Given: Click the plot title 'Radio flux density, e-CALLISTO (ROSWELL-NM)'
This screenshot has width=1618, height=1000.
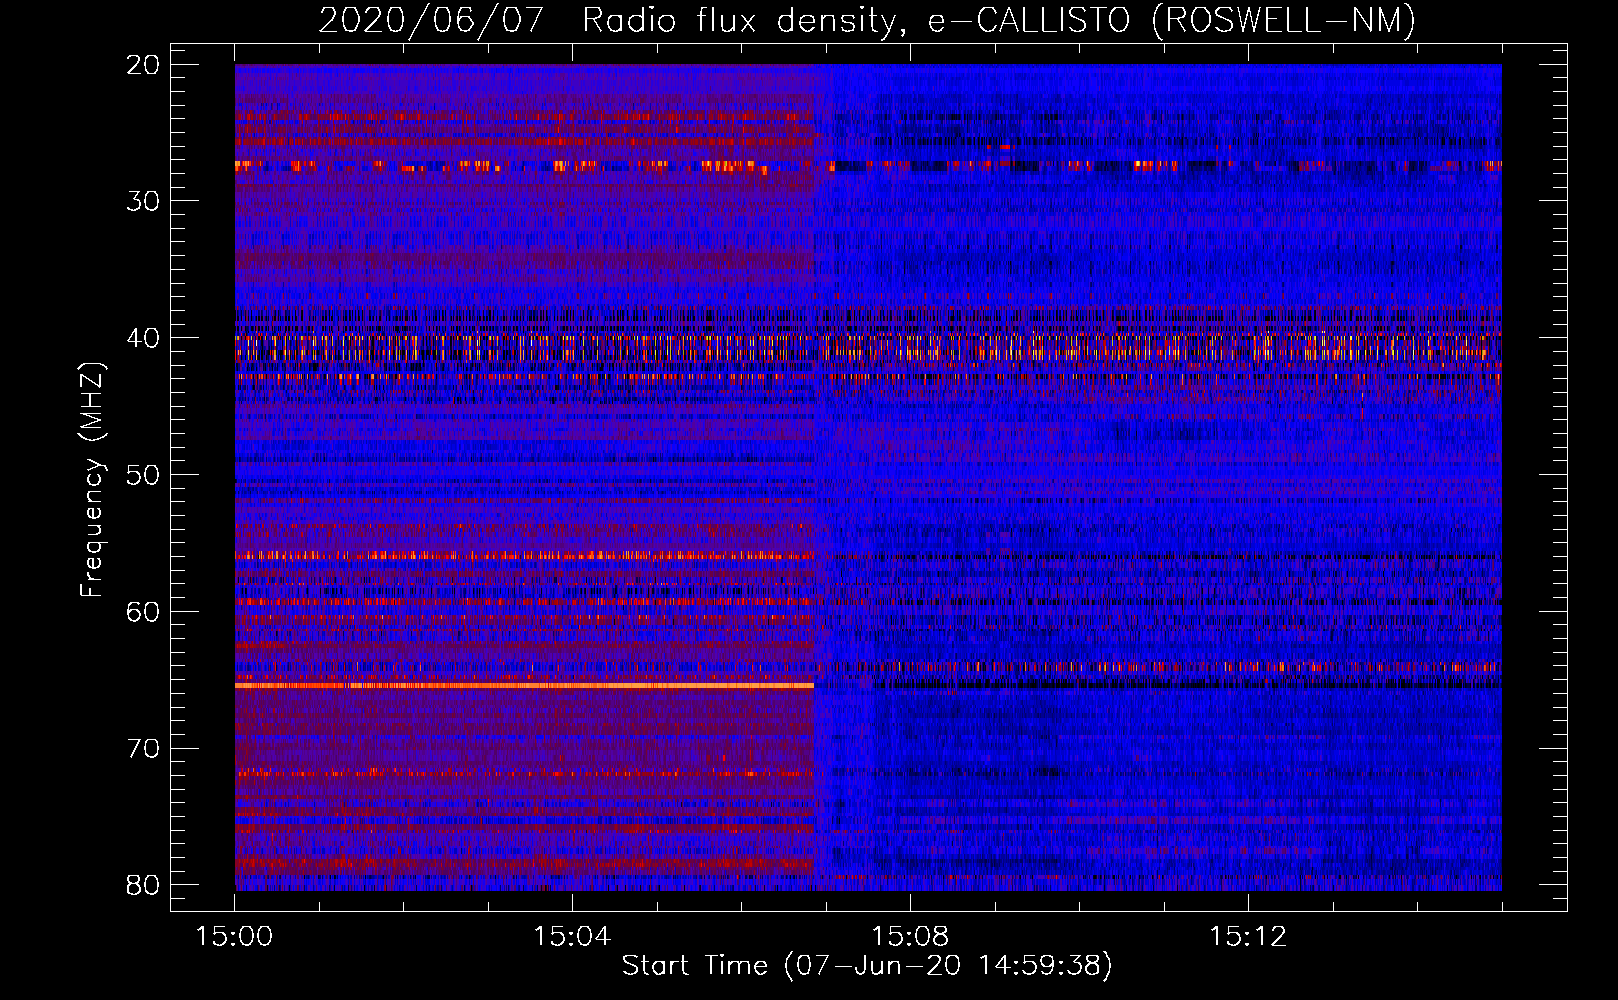Looking at the screenshot, I should pos(999,20).
